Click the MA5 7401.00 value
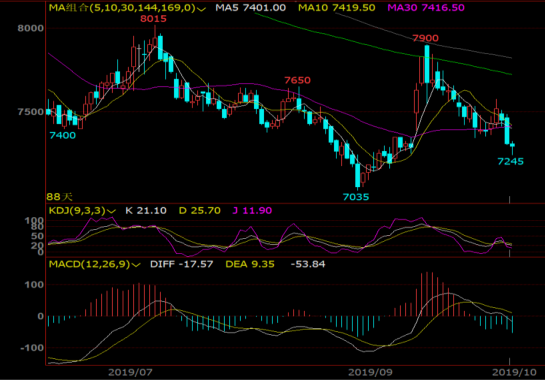The image size is (545, 381). pyautogui.click(x=251, y=8)
